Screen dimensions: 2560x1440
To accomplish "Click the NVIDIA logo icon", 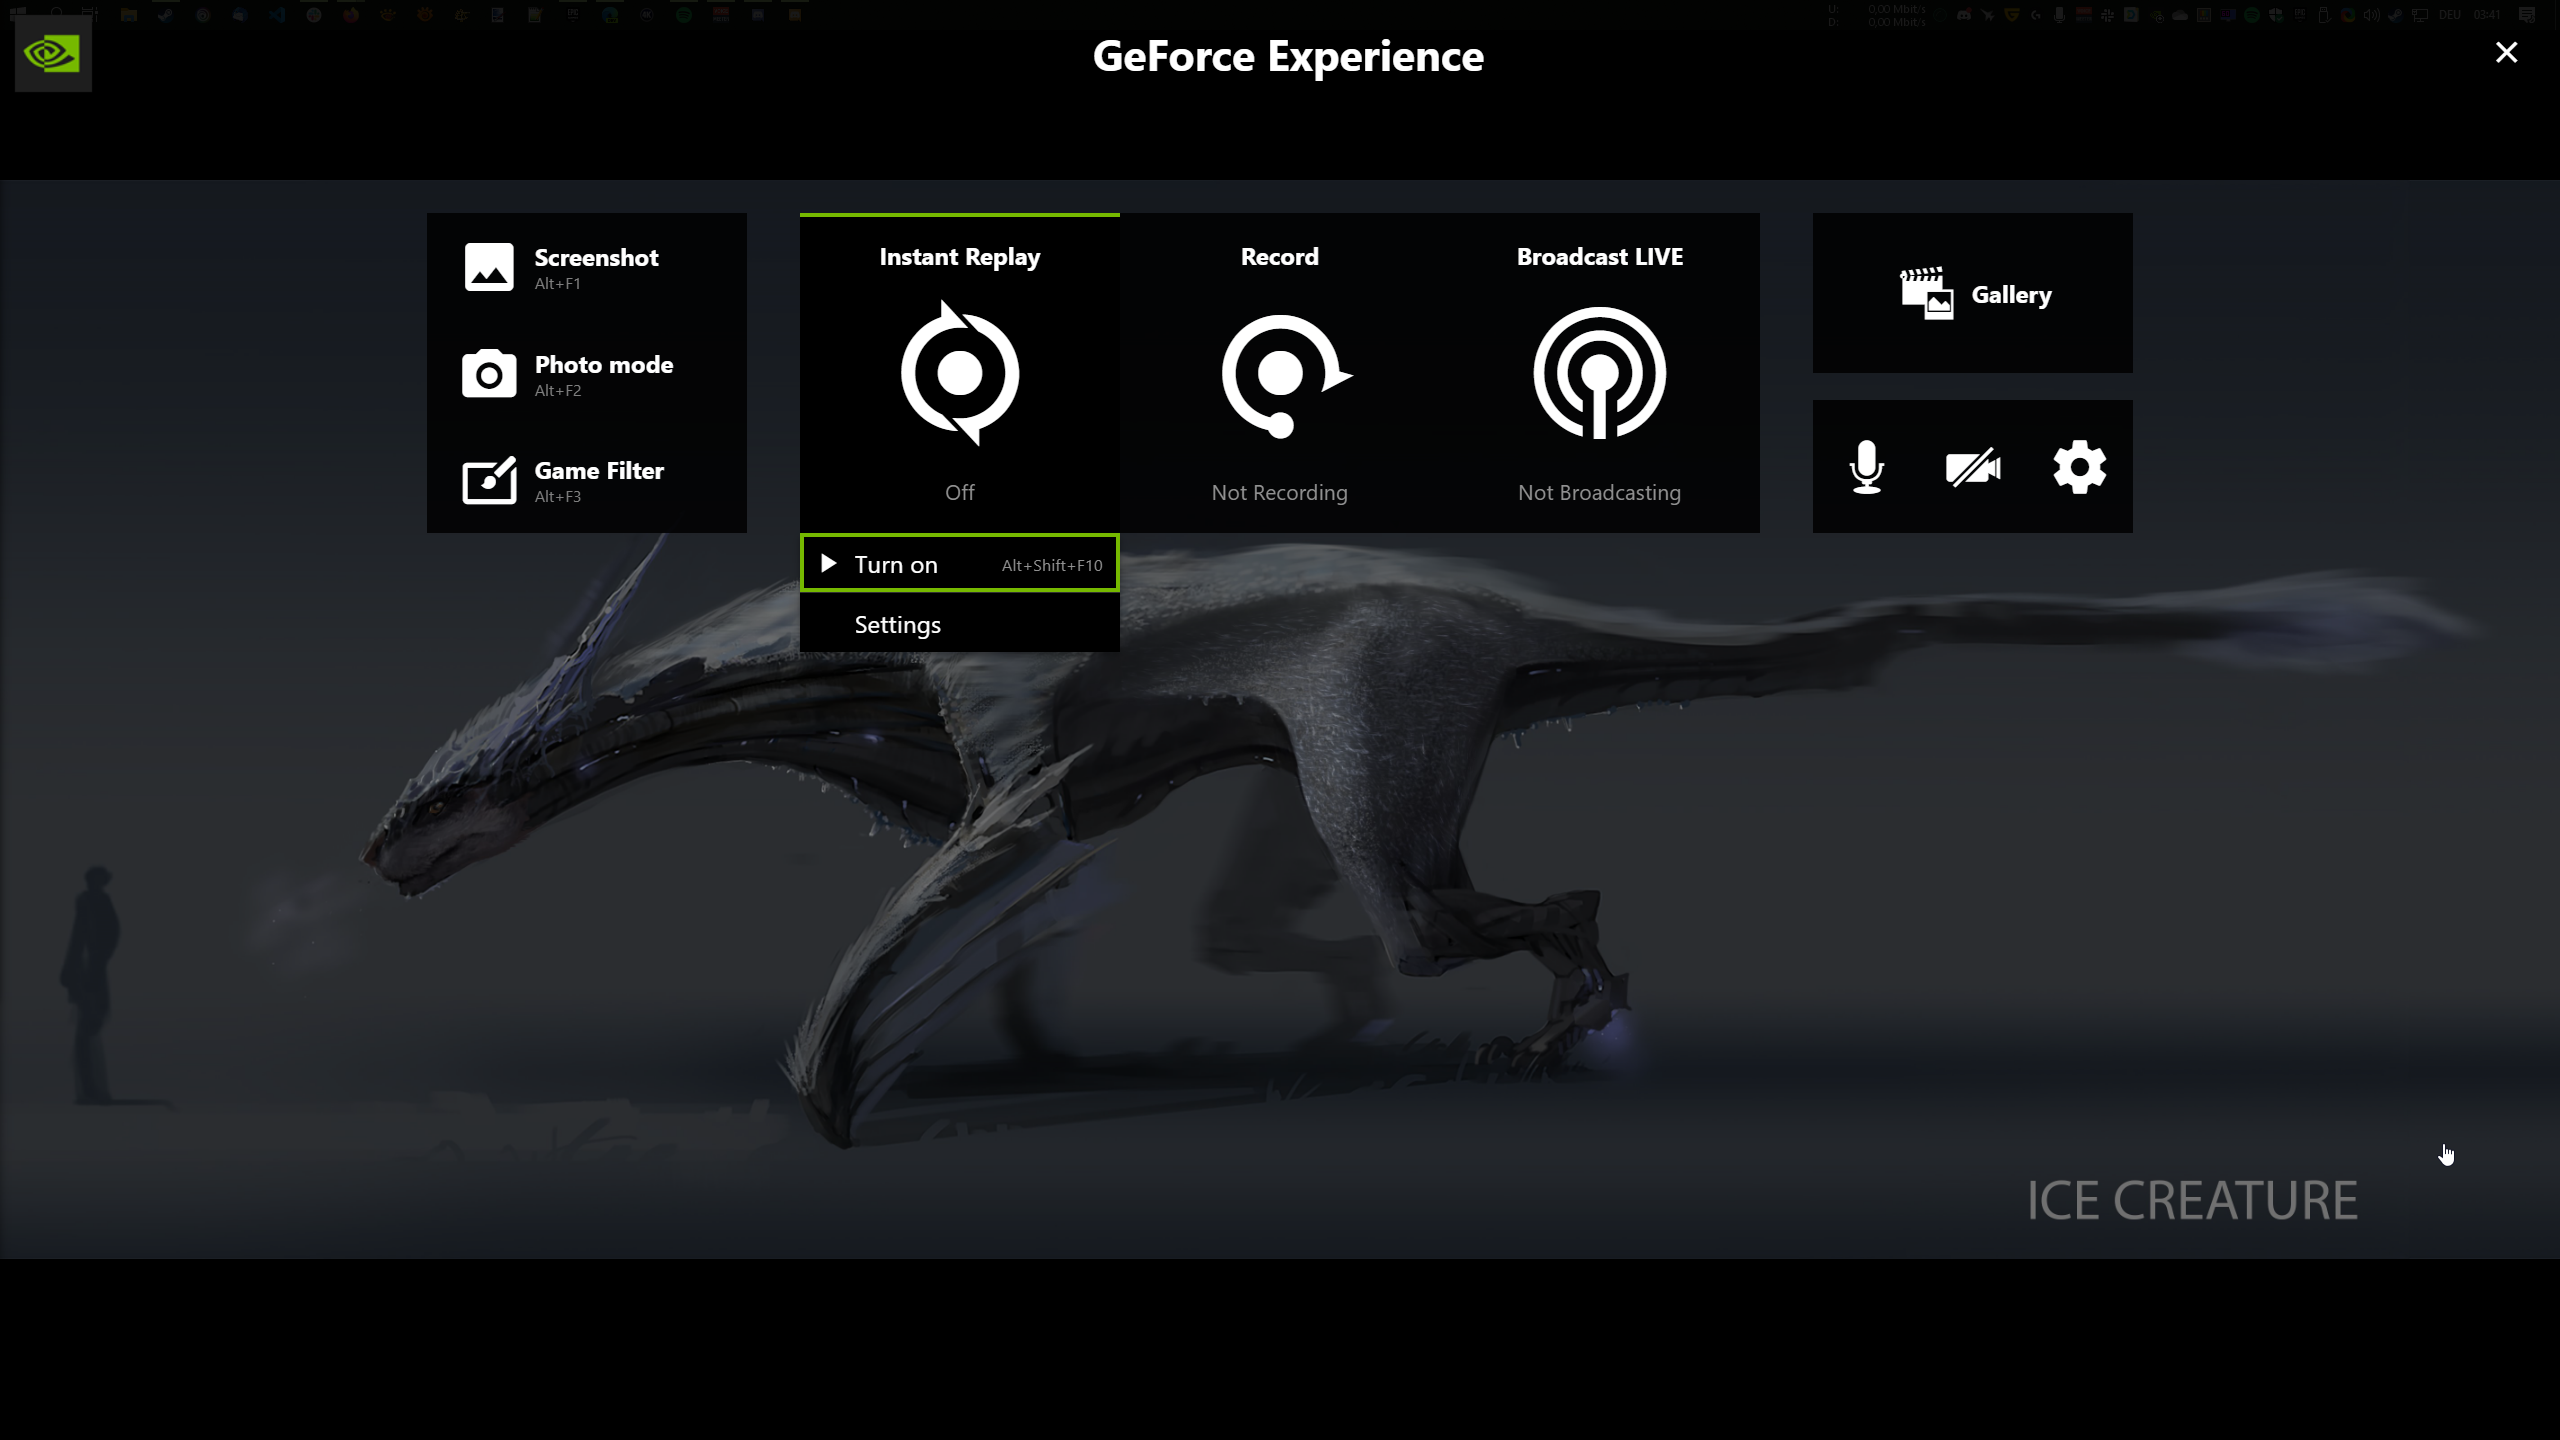I will pyautogui.click(x=53, y=54).
